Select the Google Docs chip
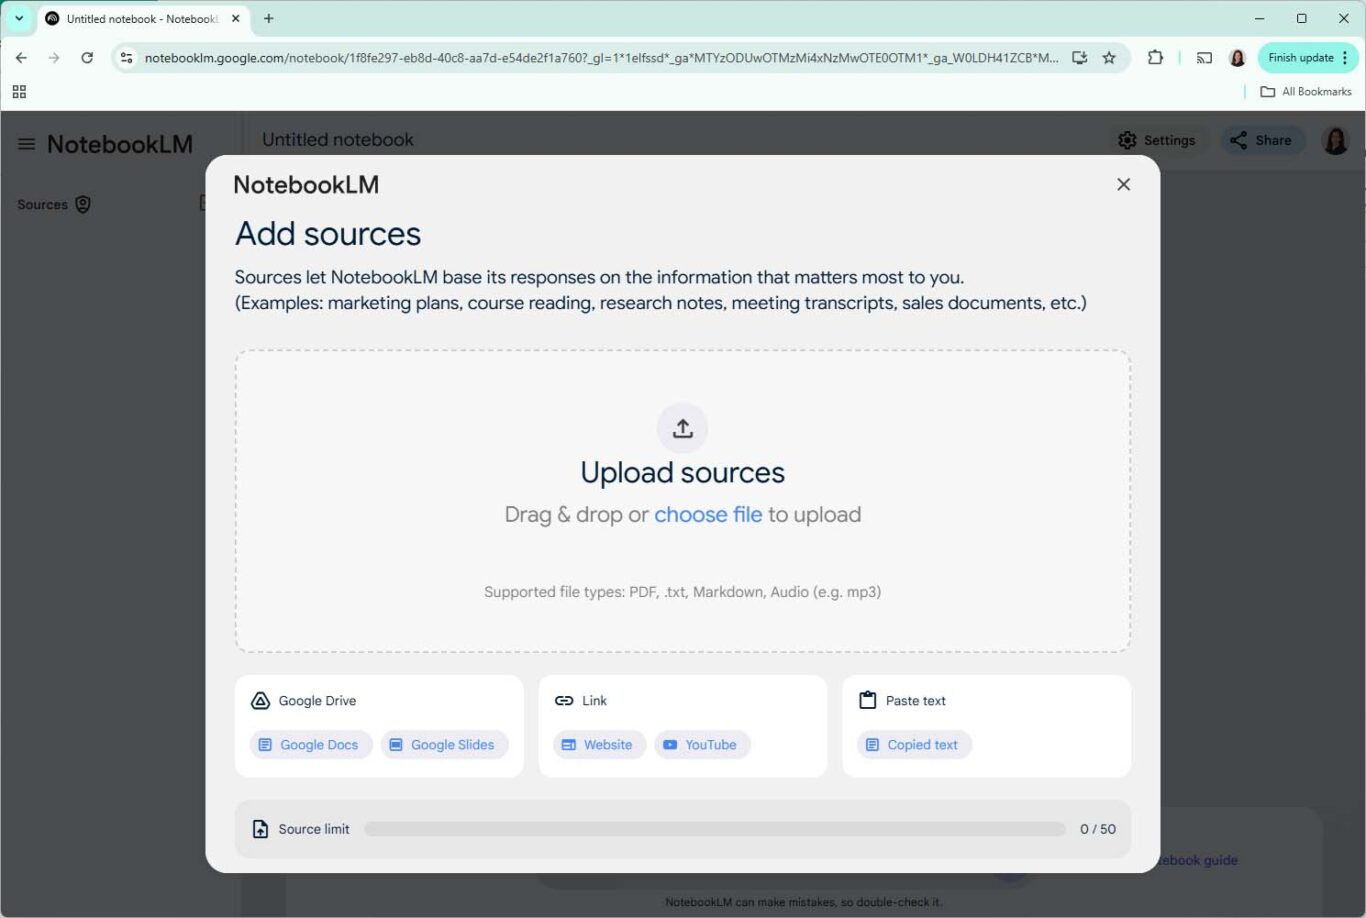Image resolution: width=1366 pixels, height=918 pixels. point(310,744)
